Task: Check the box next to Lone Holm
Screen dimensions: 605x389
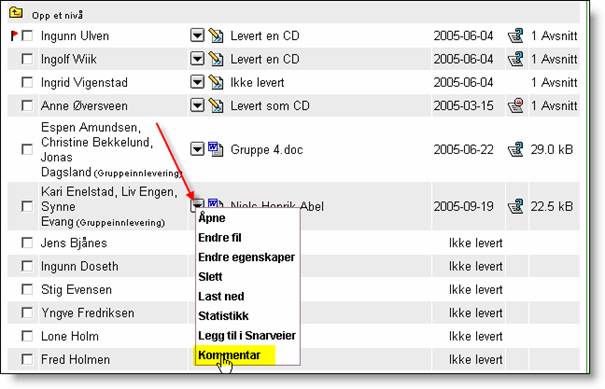Action: 27,336
